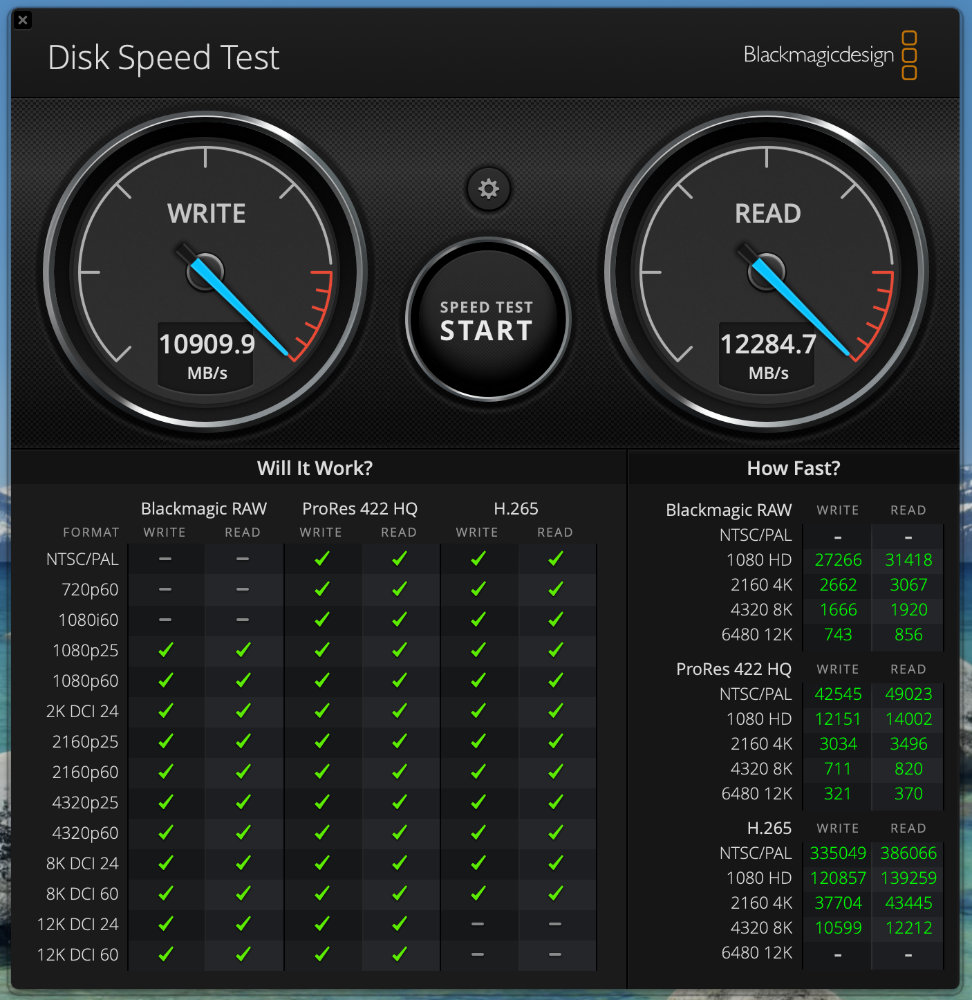Click the 12K DCI 60 H.265 write dash
This screenshot has width=972, height=1000.
tap(477, 954)
